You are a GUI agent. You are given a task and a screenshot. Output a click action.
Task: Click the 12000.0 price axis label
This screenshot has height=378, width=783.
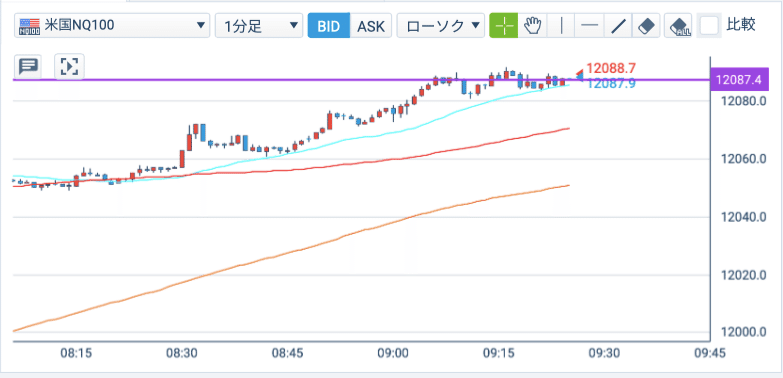[744, 333]
